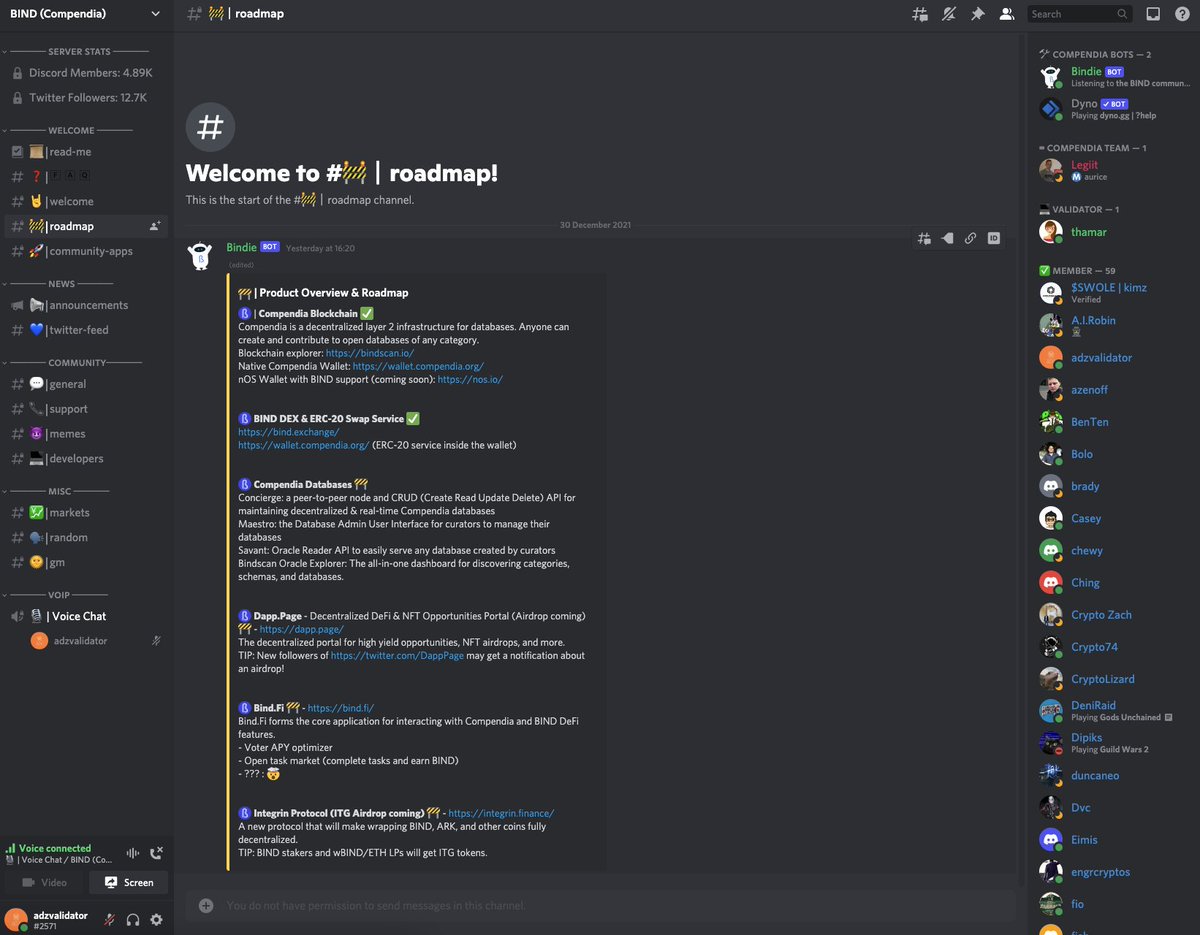Create thread from Bindie's message hover toolbar

[x=925, y=238]
